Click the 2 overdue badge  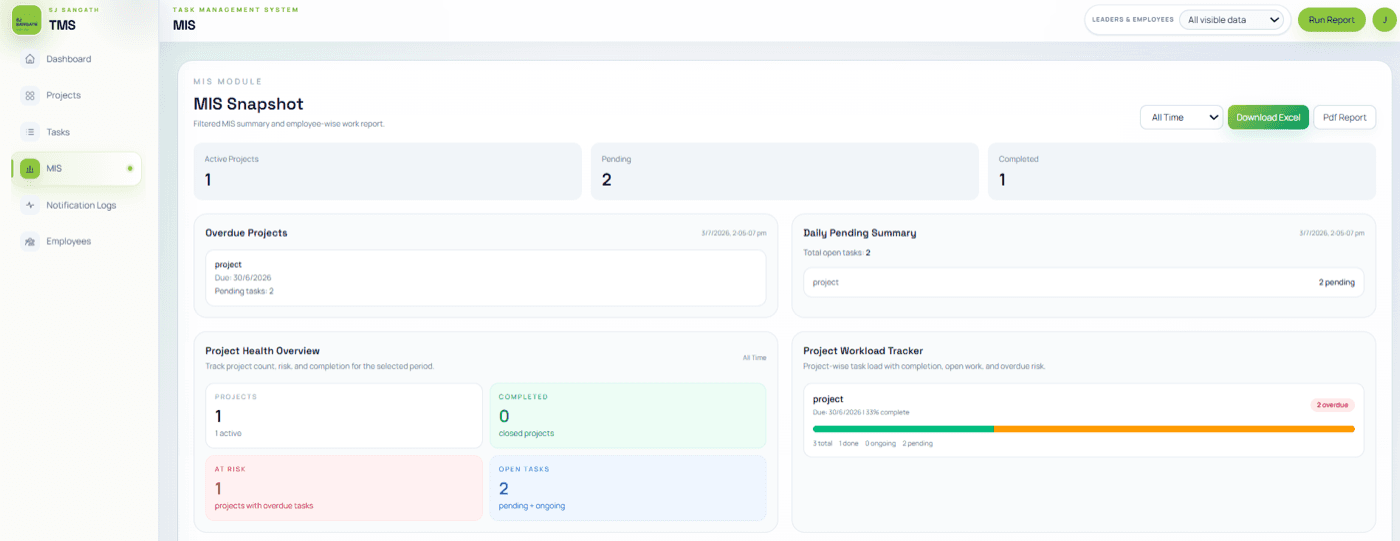pos(1332,405)
